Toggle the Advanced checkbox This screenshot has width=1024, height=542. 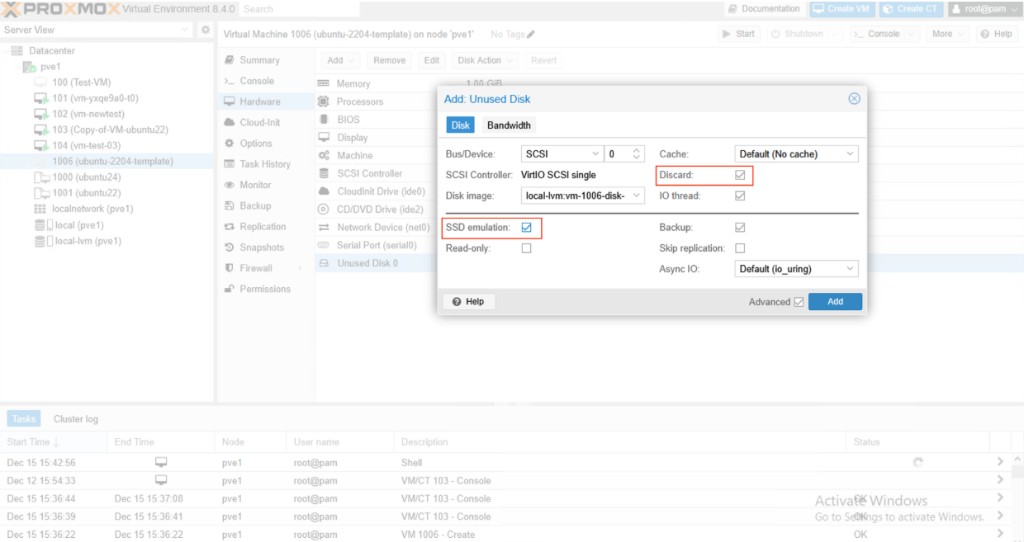799,302
